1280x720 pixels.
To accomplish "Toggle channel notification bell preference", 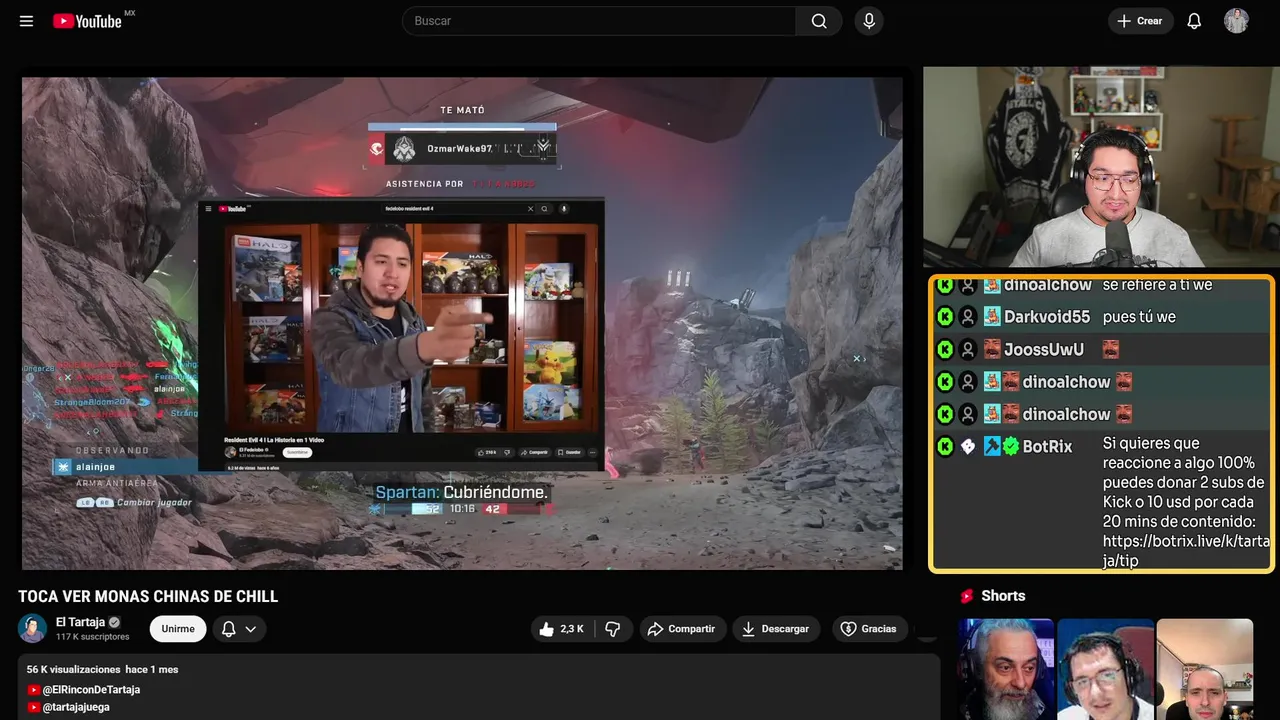I will (x=228, y=629).
